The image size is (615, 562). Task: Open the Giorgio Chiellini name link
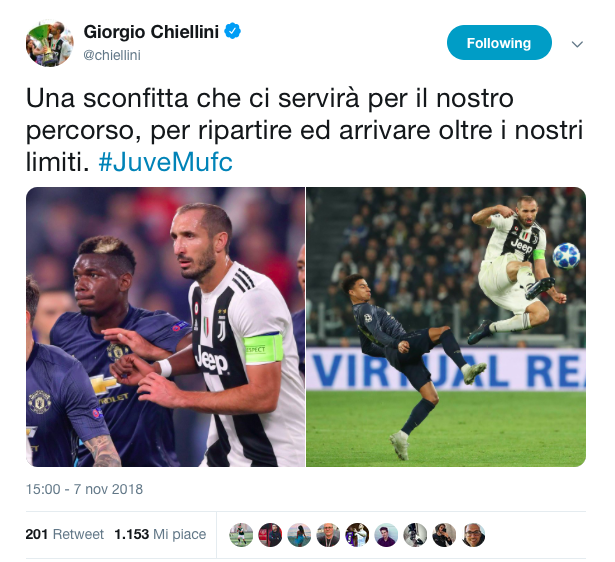pos(151,31)
